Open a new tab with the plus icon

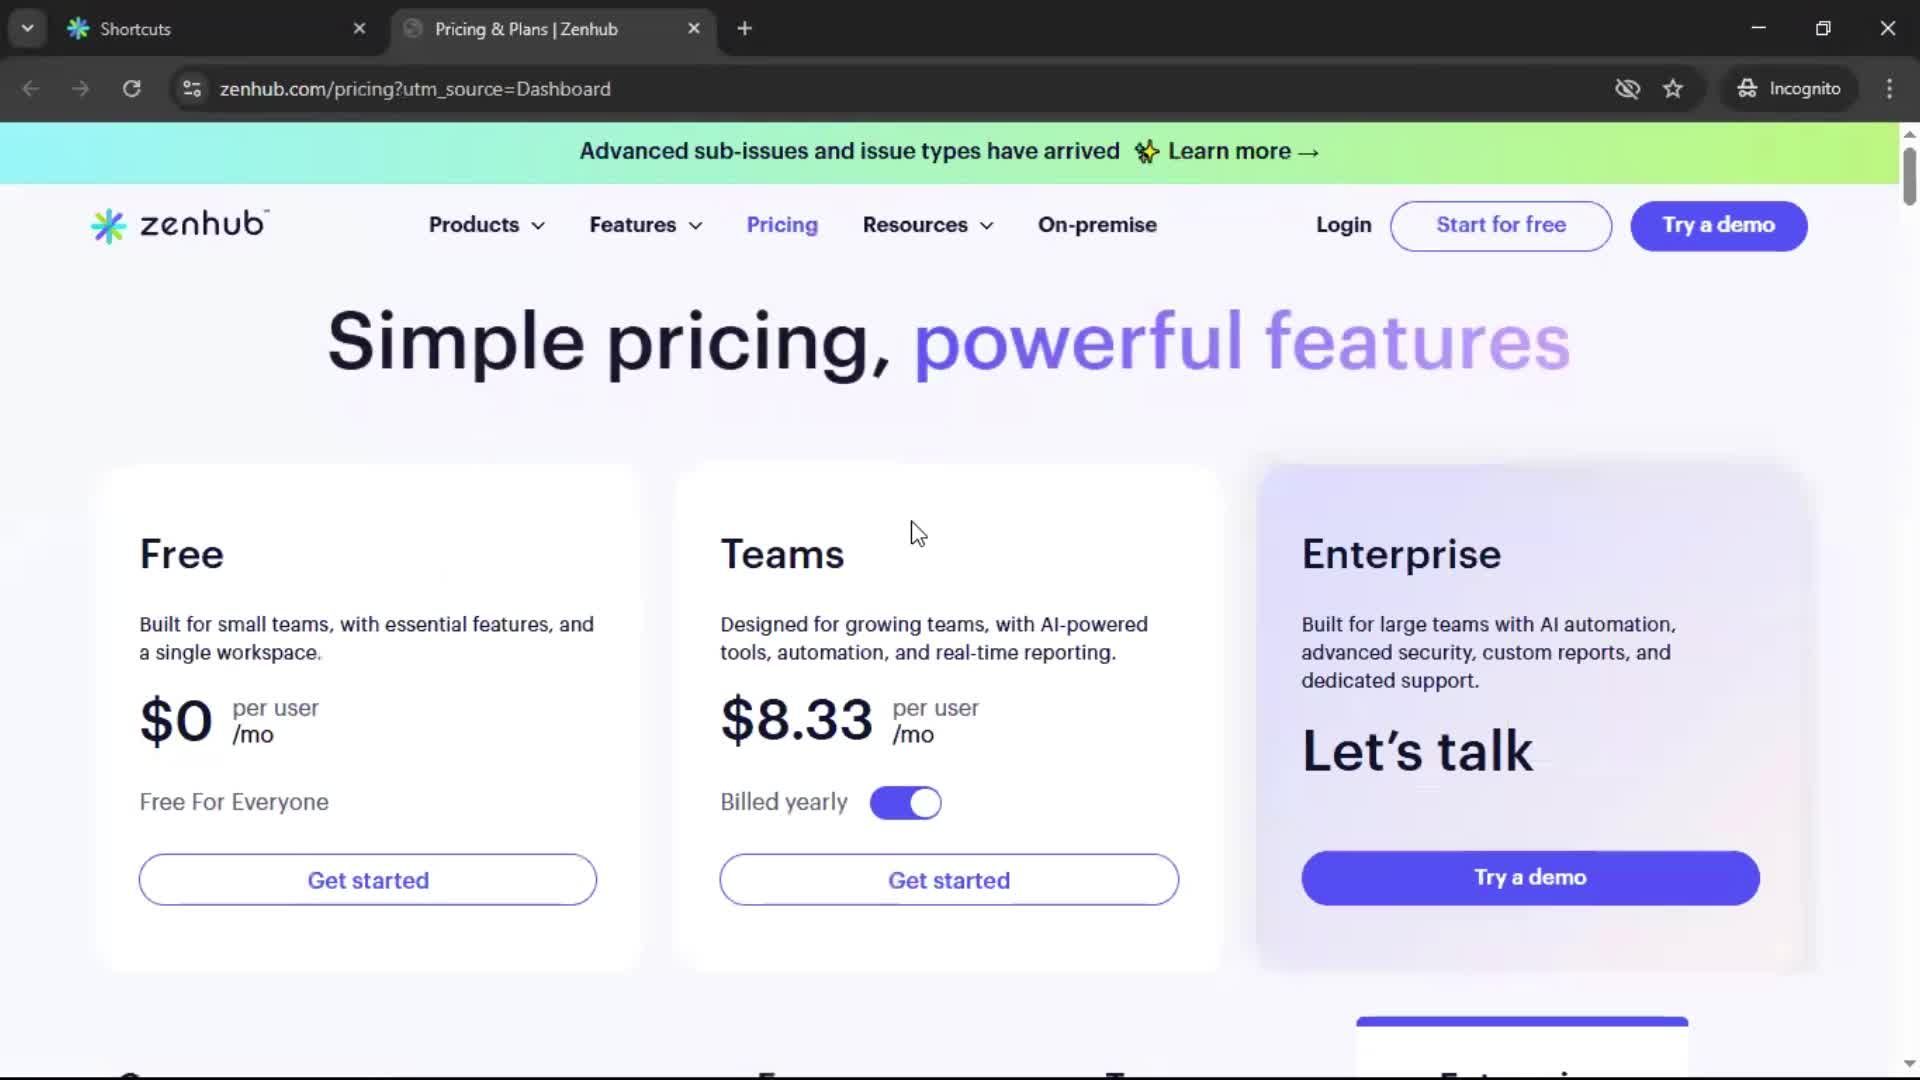pyautogui.click(x=744, y=29)
